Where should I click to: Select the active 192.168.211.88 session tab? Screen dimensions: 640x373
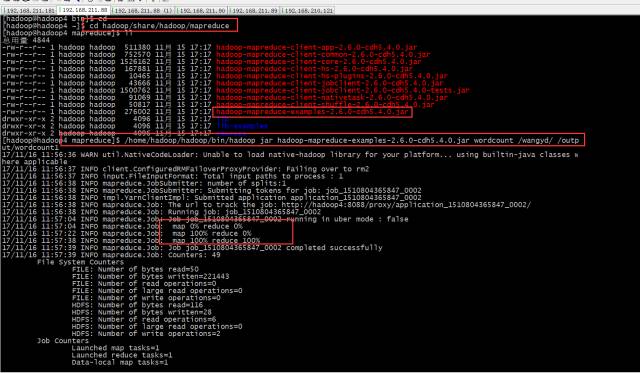pos(84,10)
